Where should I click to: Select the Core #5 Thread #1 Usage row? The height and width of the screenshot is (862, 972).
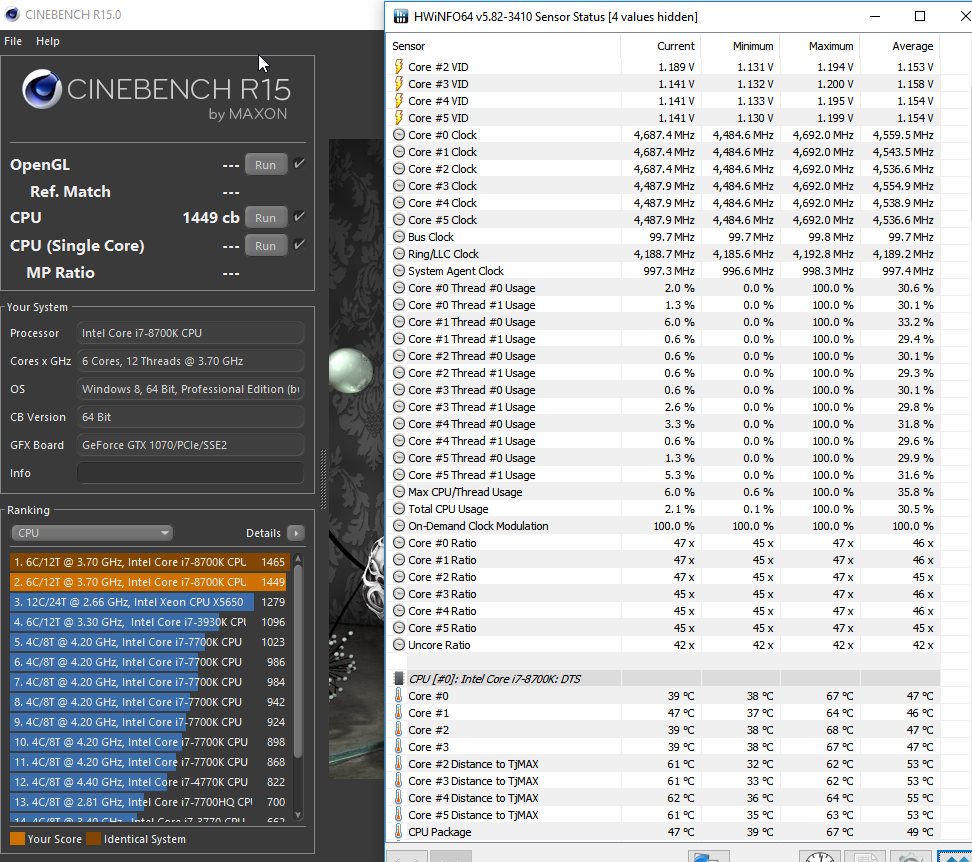point(663,475)
